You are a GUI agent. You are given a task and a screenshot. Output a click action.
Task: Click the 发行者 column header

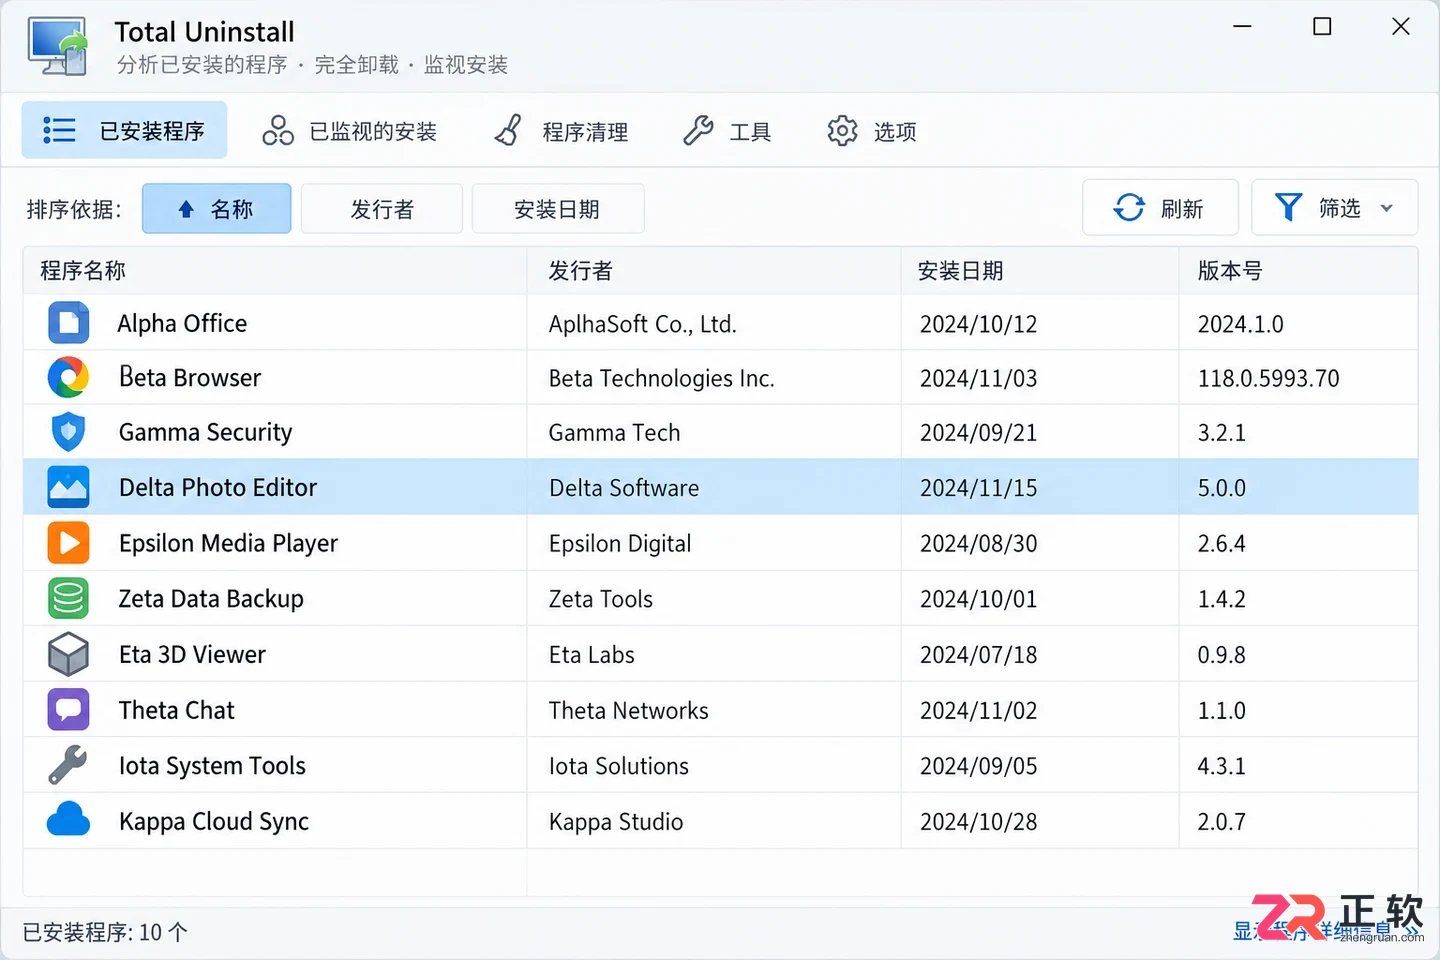714,270
